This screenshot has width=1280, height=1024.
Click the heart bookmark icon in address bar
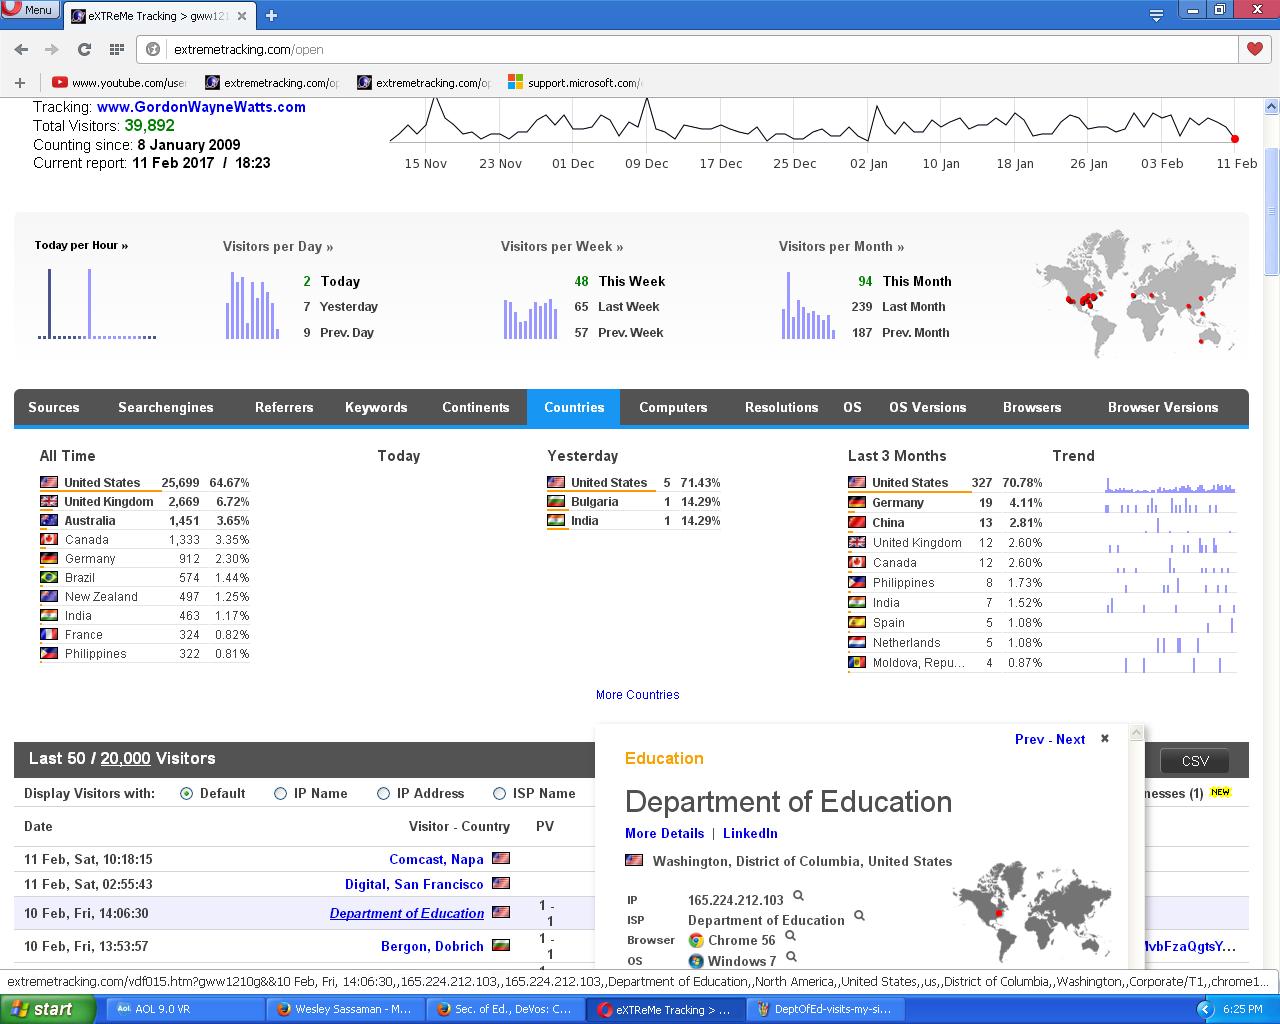pos(1254,49)
